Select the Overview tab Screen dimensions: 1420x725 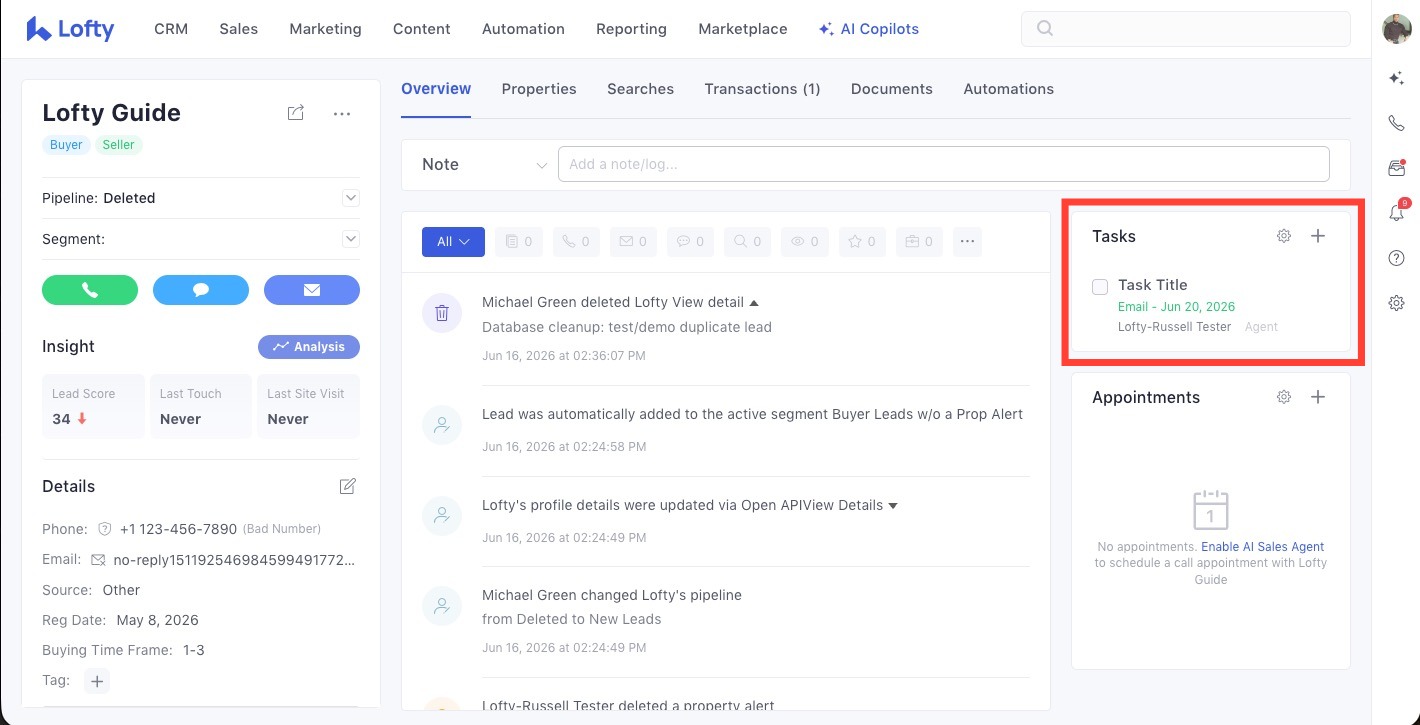coord(436,89)
